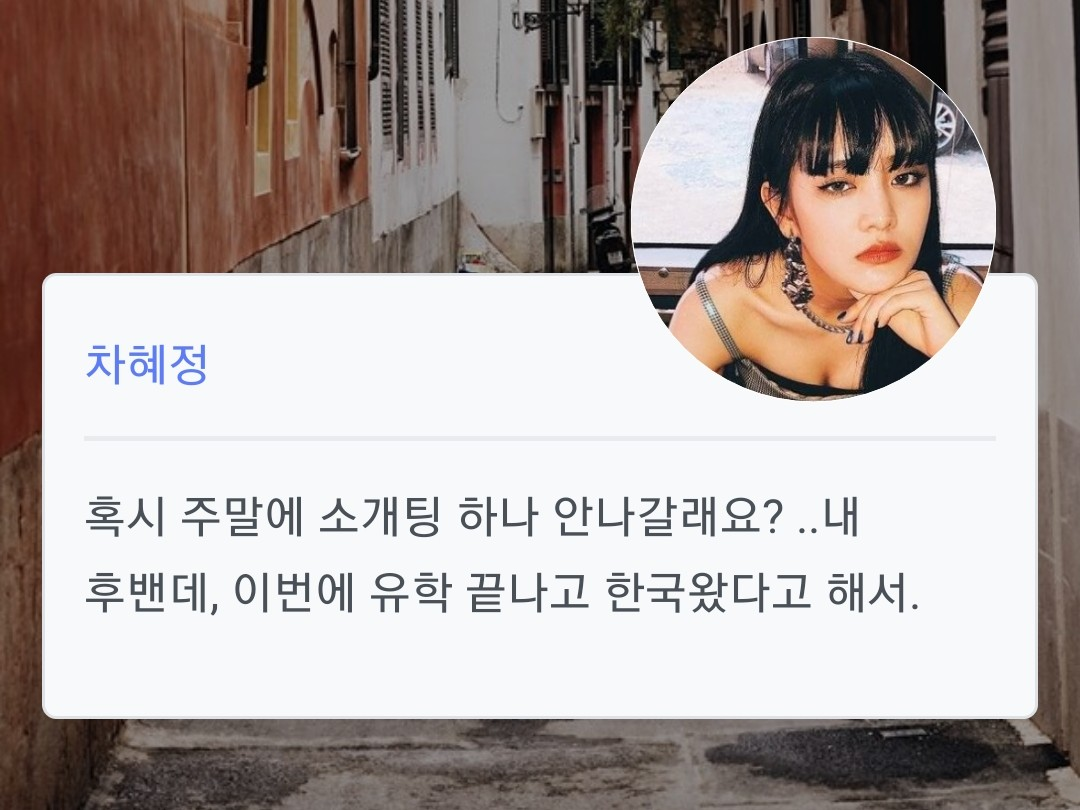Tap the earring in the profile photo
1080x810 pixels.
tap(798, 272)
